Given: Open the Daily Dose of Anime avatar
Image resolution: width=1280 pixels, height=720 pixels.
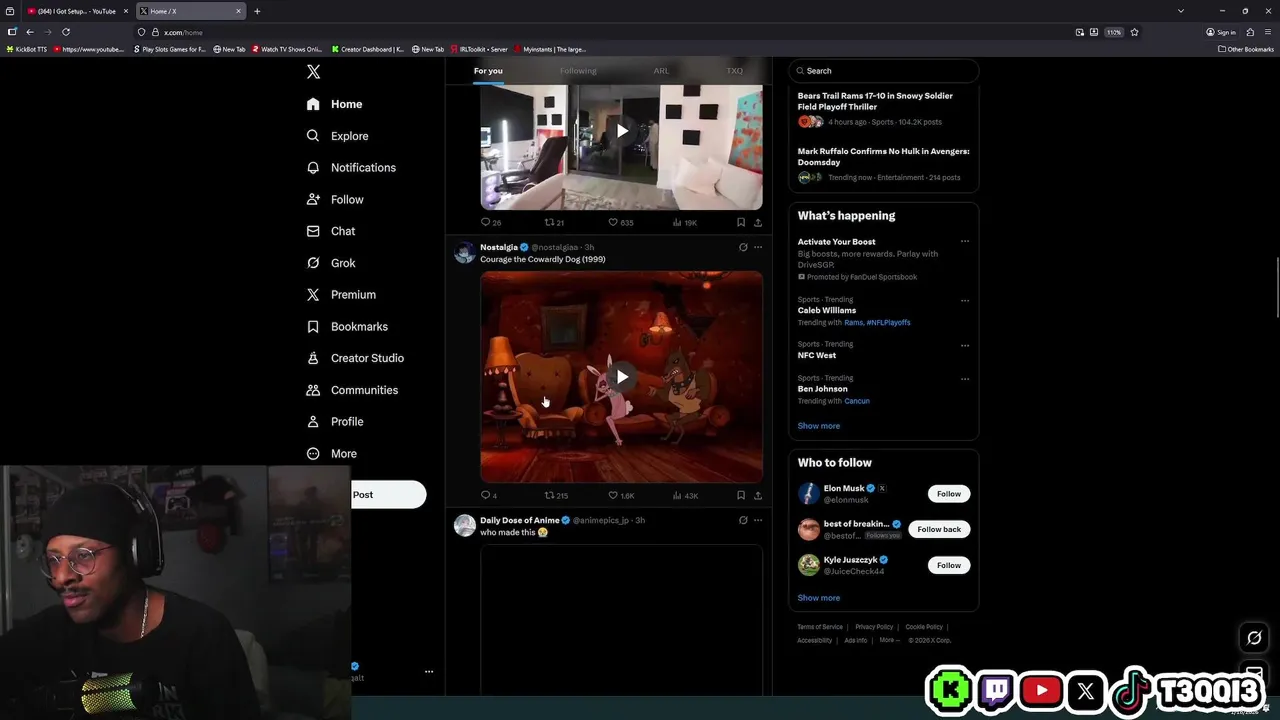Looking at the screenshot, I should pos(465,525).
